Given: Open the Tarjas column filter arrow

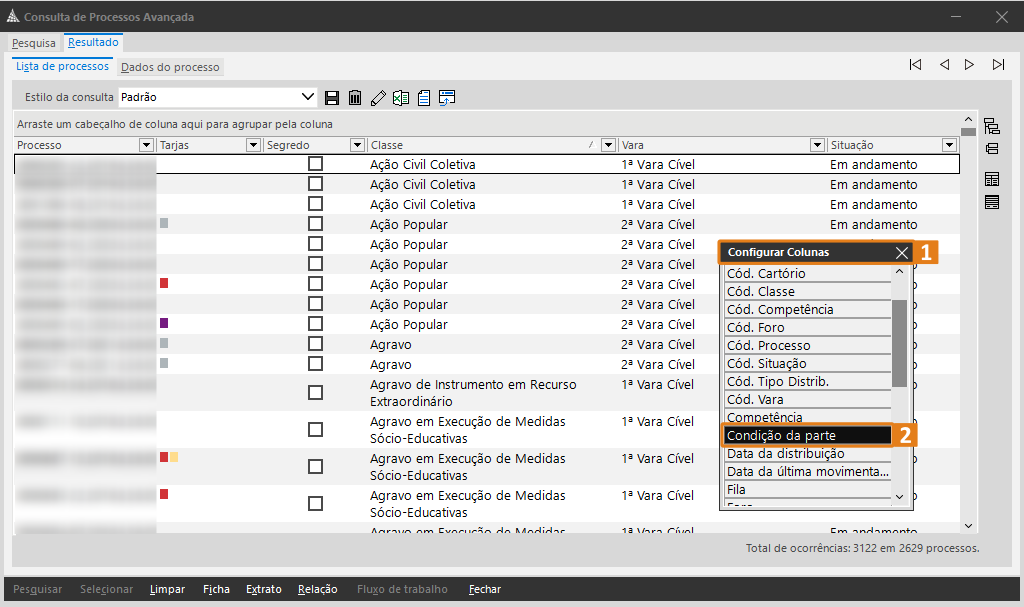Looking at the screenshot, I should (253, 145).
